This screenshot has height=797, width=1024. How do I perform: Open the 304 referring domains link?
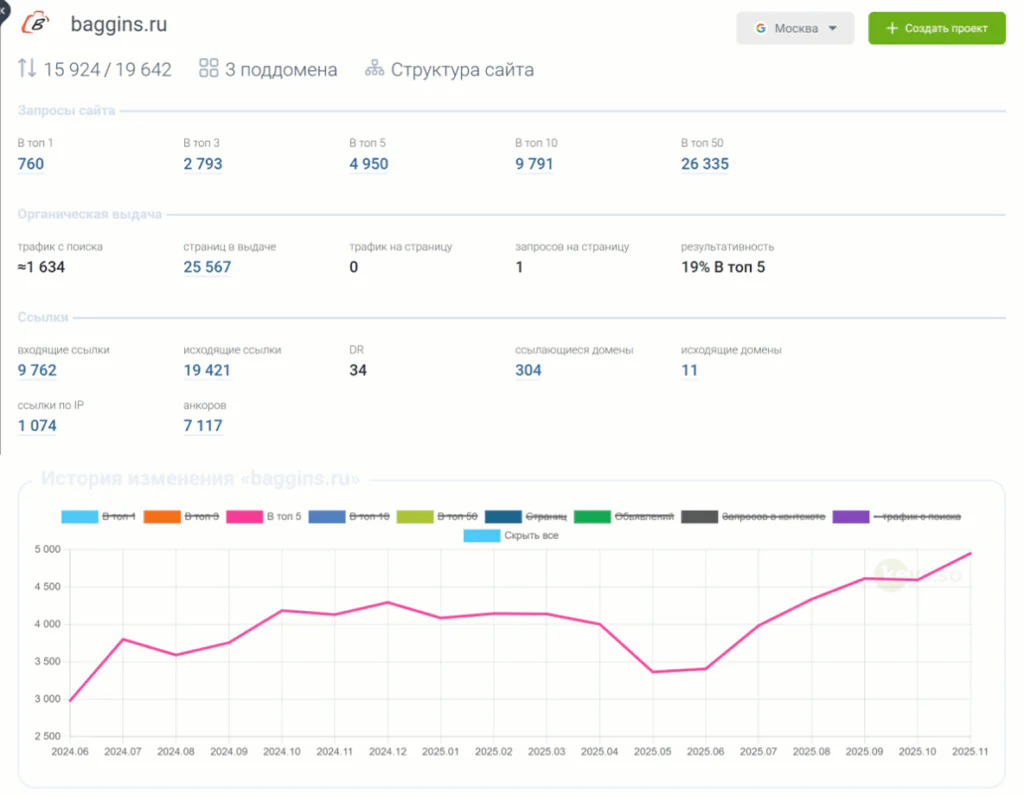tap(528, 370)
